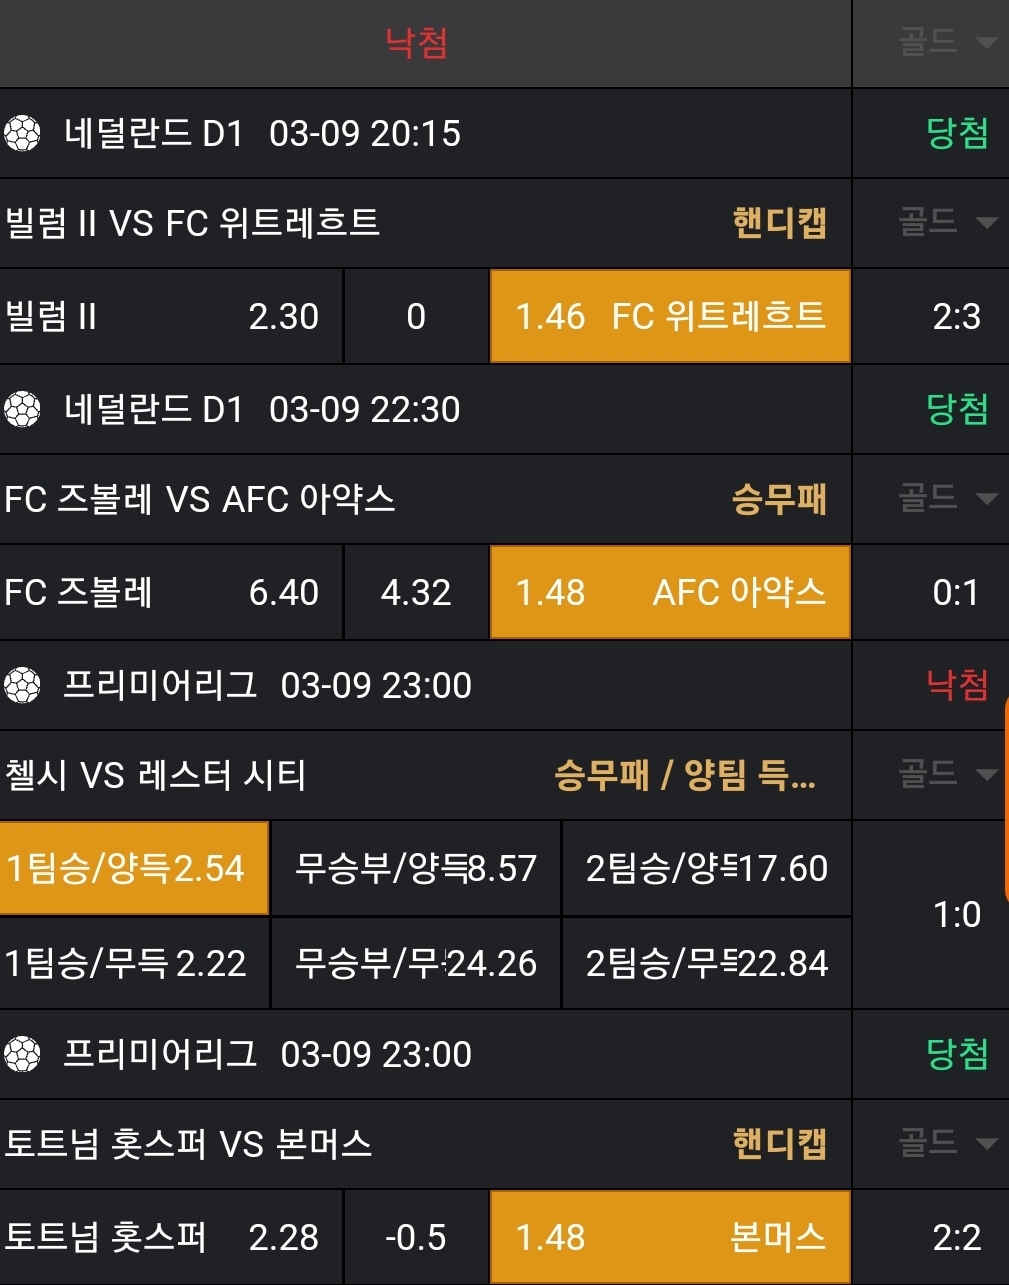Select FC 위트레흐트 1.46 handicap bet

(670, 316)
